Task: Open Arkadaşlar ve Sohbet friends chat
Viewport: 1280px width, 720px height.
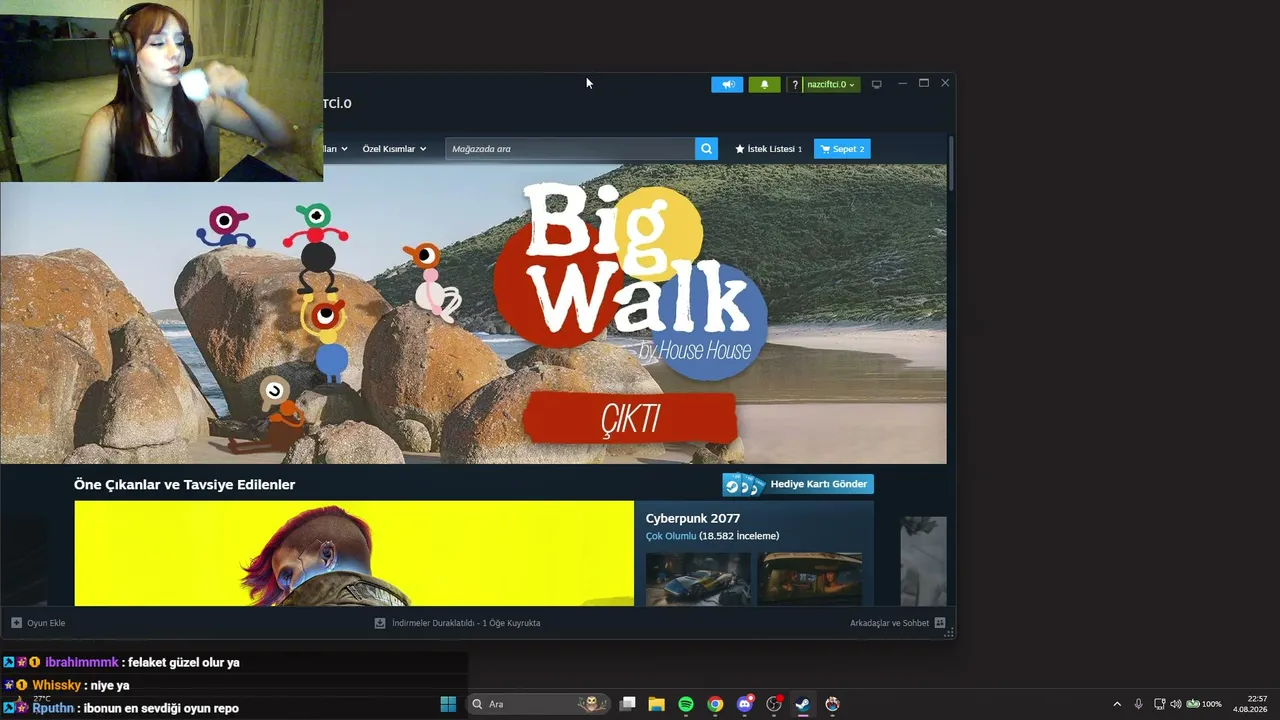Action: [897, 623]
